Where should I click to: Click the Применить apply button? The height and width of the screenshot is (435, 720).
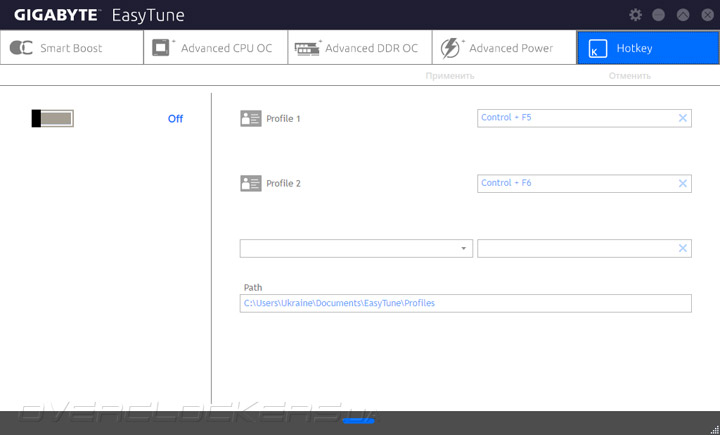tap(450, 76)
